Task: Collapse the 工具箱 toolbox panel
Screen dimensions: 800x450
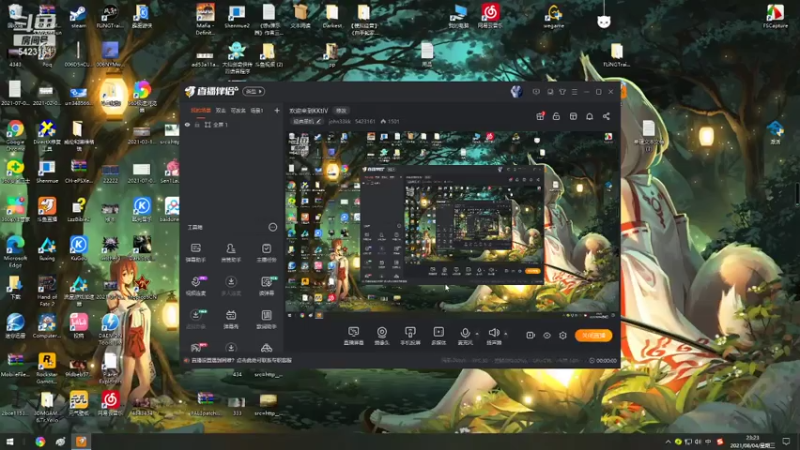Action: click(x=272, y=227)
